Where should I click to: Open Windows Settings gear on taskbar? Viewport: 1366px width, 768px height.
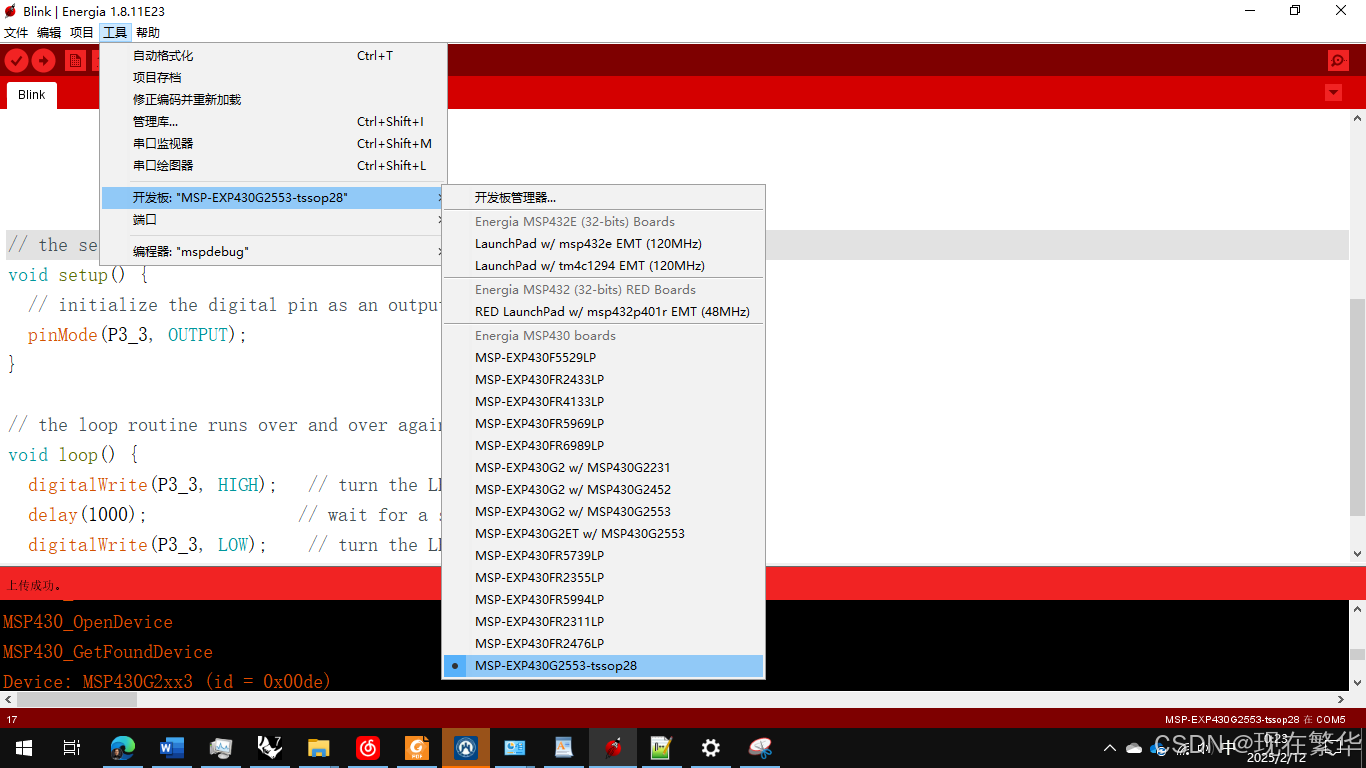[x=711, y=747]
